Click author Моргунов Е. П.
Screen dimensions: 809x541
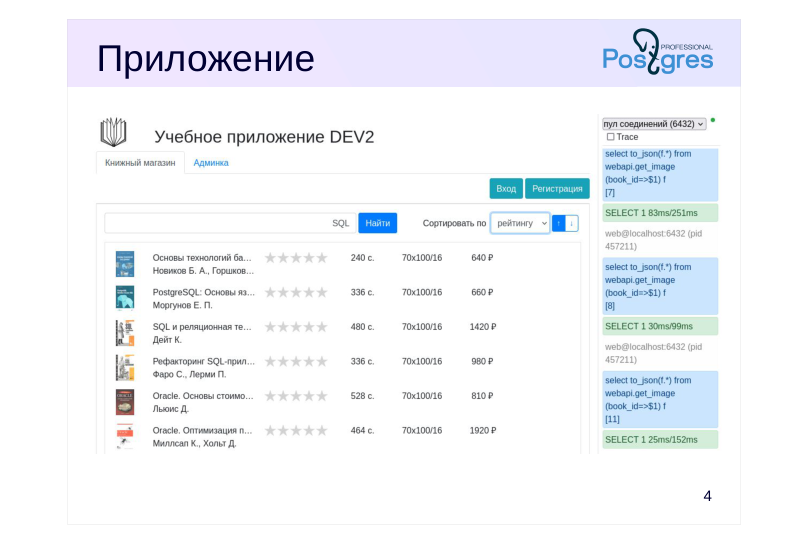click(183, 305)
